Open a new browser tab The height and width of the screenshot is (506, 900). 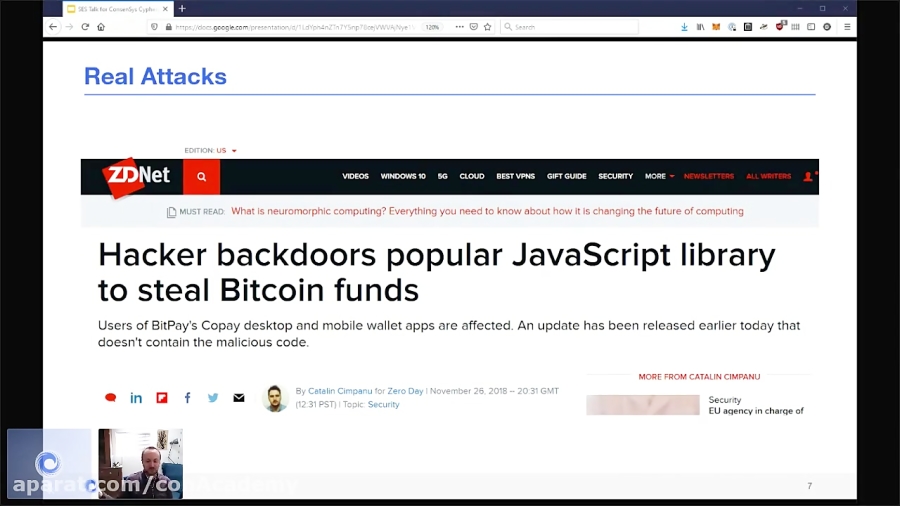(x=182, y=9)
